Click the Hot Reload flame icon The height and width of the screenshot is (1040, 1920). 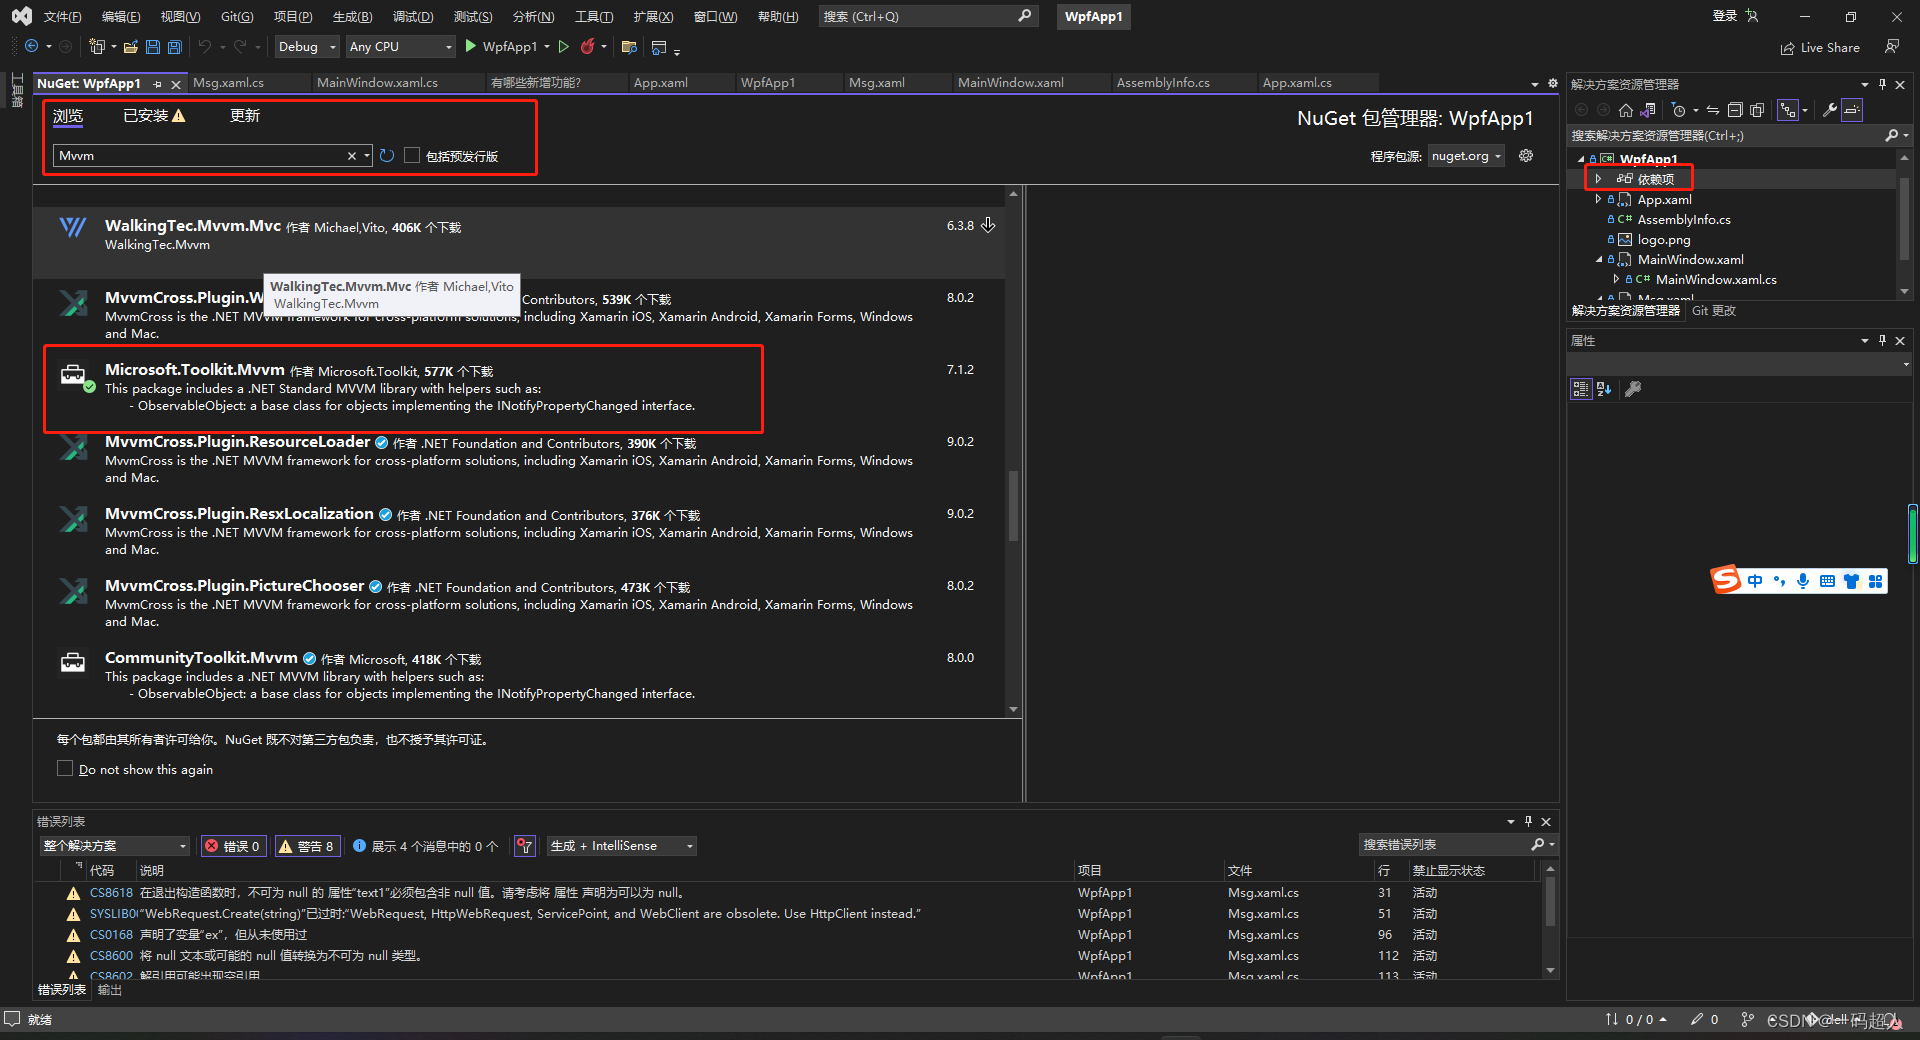coord(588,46)
